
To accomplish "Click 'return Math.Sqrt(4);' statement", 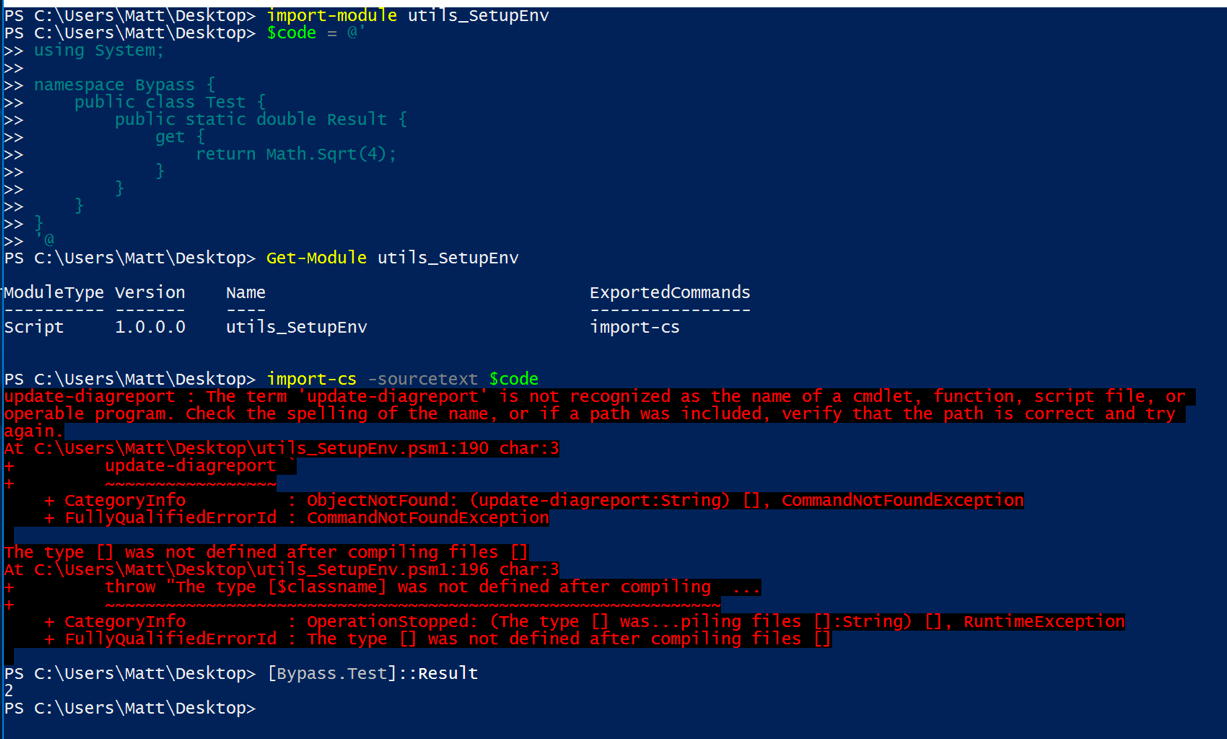I will coord(296,154).
